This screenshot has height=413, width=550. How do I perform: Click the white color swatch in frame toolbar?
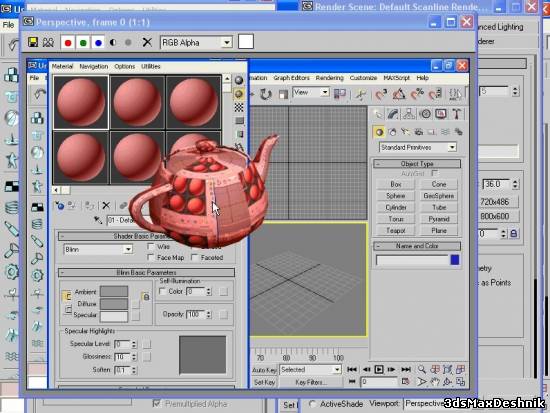point(246,41)
